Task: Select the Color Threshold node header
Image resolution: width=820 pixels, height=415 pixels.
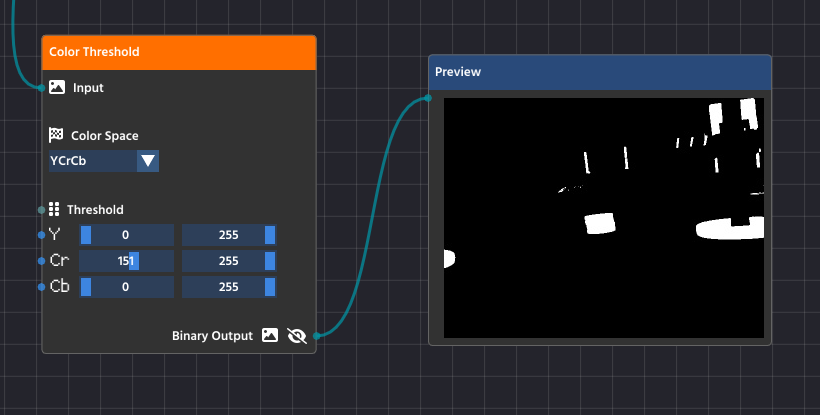Action: [x=179, y=52]
